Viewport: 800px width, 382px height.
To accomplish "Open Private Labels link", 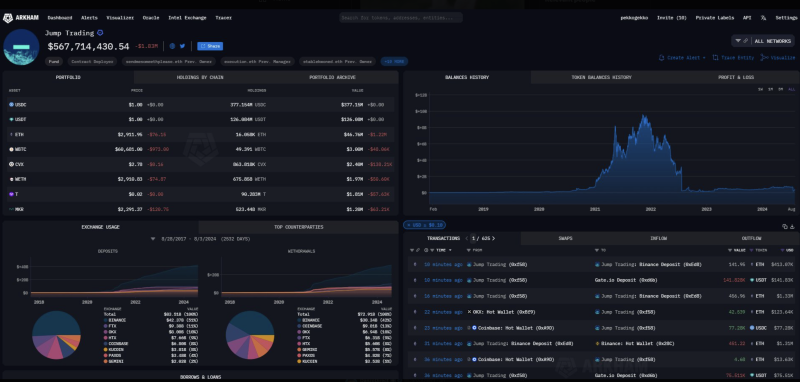I will tap(715, 18).
